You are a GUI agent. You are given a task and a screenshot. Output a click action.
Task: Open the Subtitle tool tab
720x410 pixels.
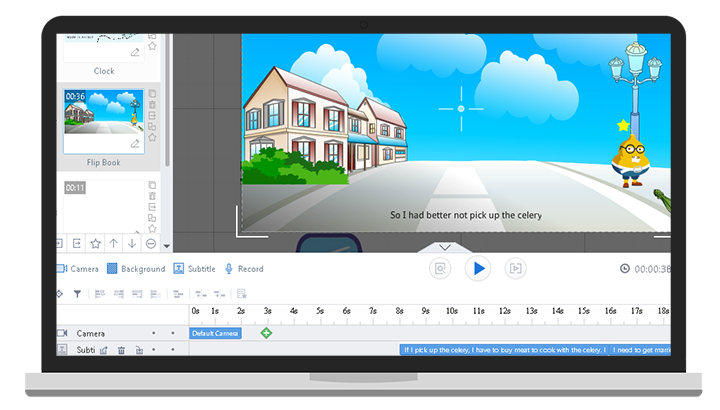[x=194, y=269]
